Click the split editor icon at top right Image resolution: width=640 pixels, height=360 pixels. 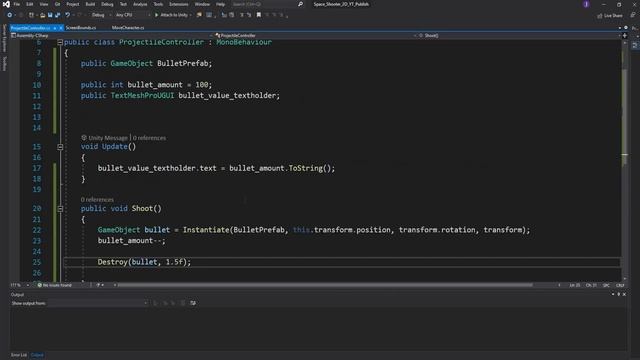(625, 36)
